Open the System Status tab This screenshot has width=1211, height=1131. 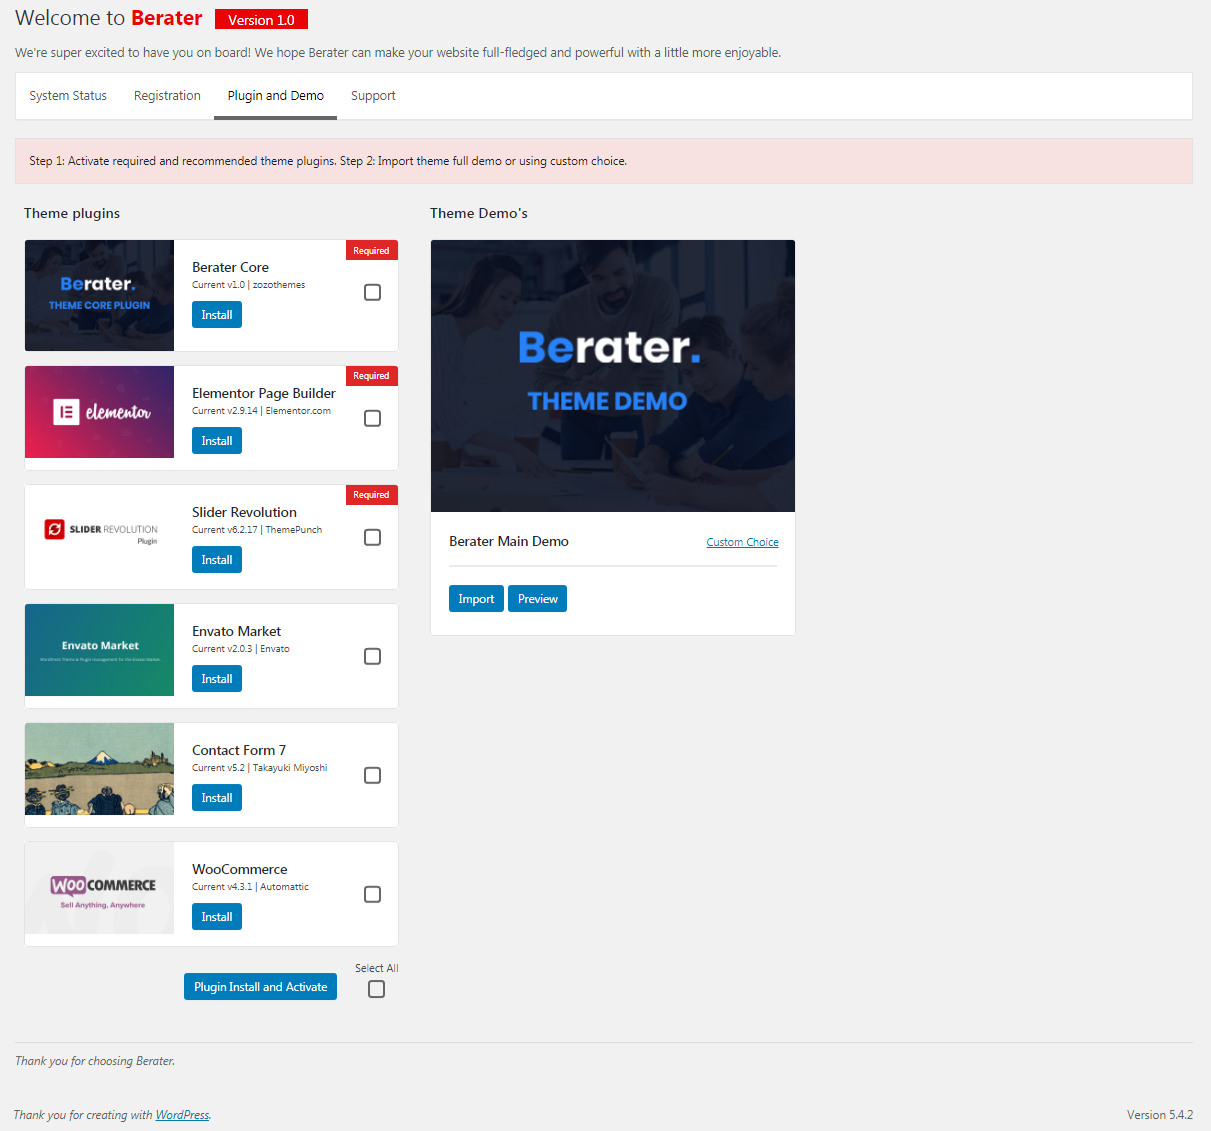[x=68, y=96]
